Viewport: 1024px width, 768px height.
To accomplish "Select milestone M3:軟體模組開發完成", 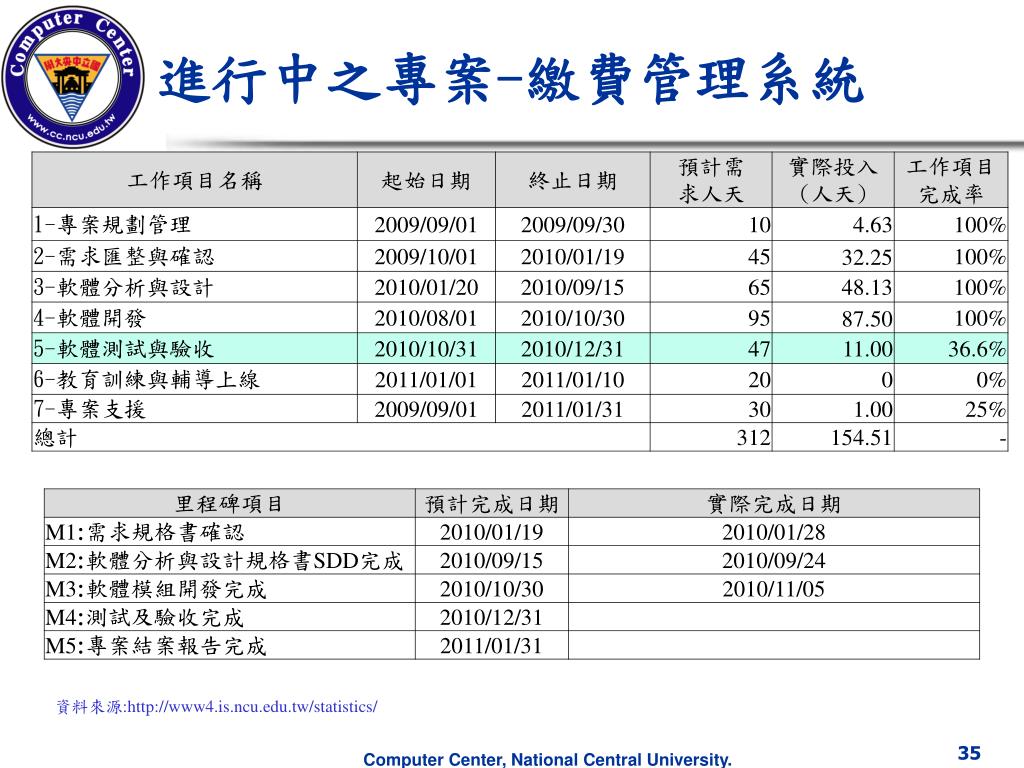I will 155,589.
